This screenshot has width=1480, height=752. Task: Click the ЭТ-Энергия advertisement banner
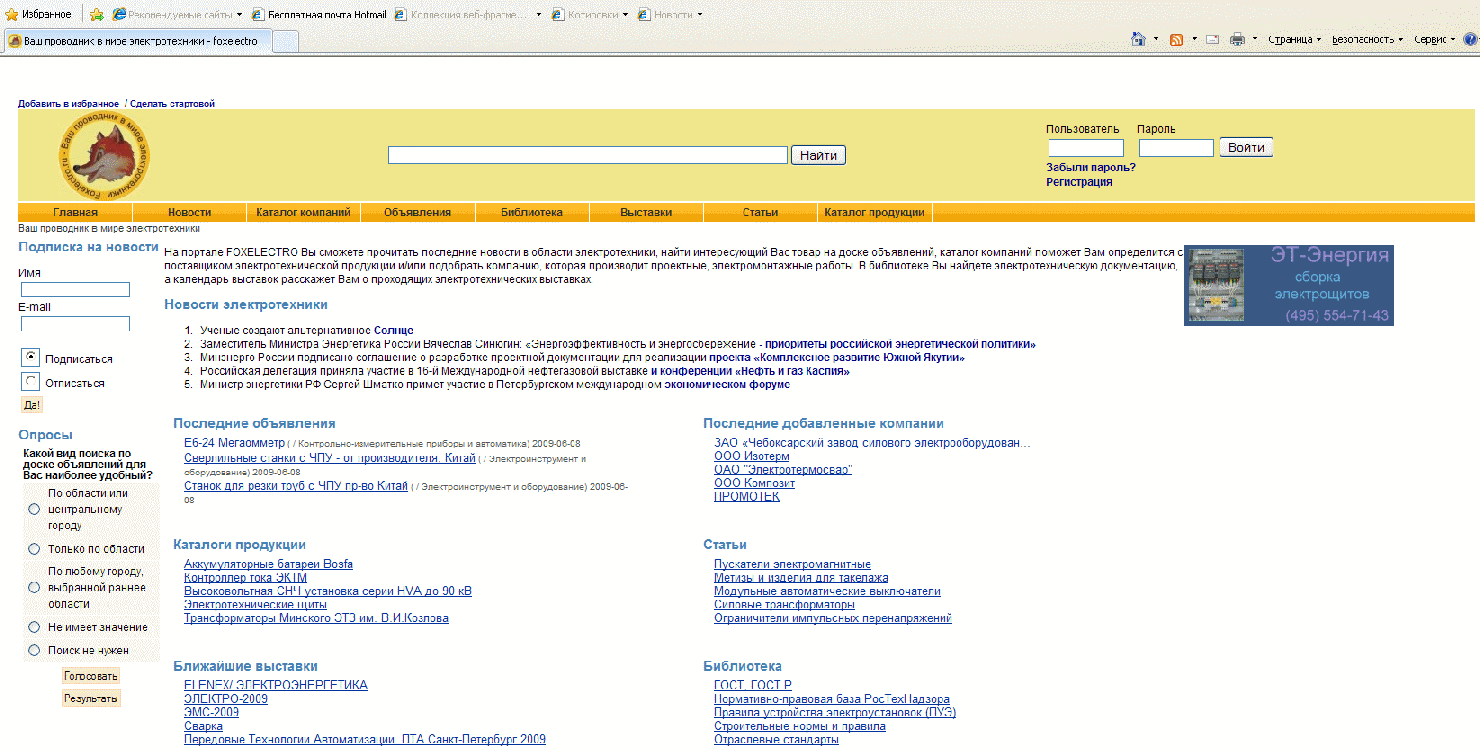click(x=1288, y=285)
